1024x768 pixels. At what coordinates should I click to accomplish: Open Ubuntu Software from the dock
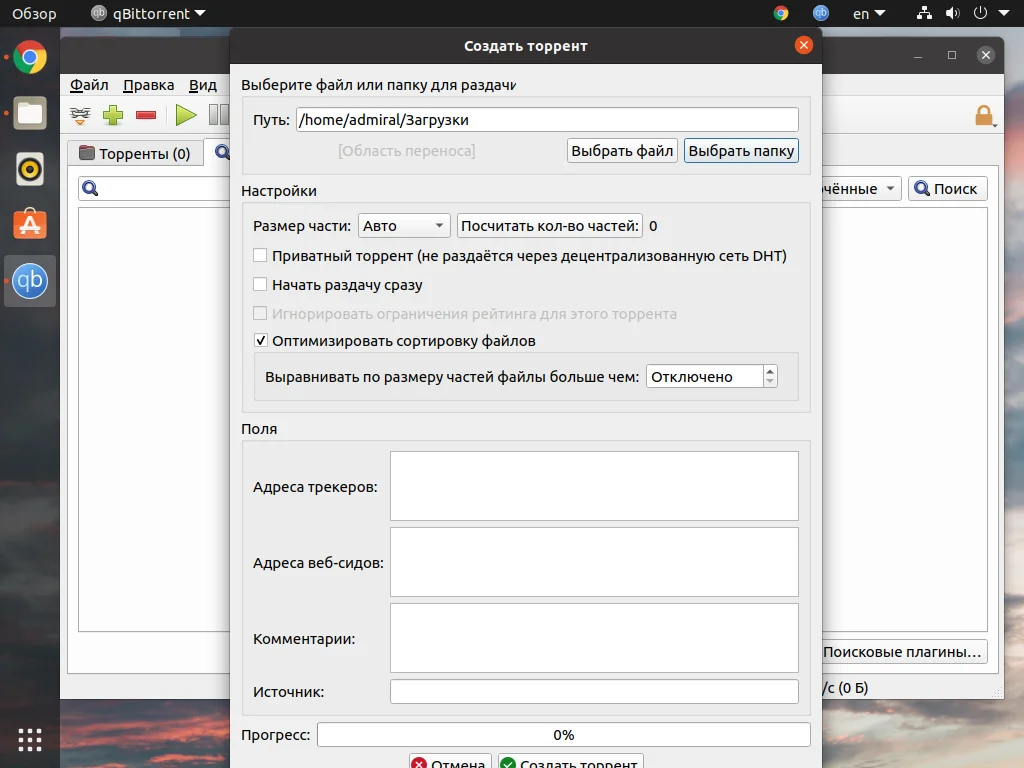pos(29,225)
